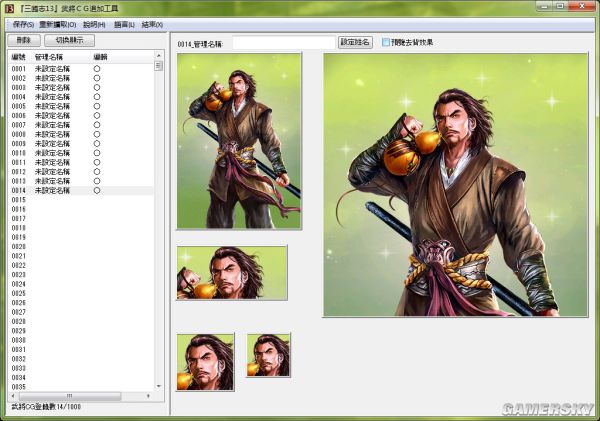This screenshot has width=600, height=421.
Task: Open the 語言(L) menu
Action: point(124,24)
